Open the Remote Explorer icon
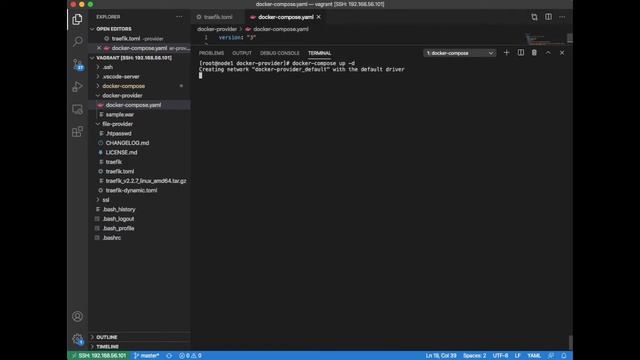 click(77, 109)
